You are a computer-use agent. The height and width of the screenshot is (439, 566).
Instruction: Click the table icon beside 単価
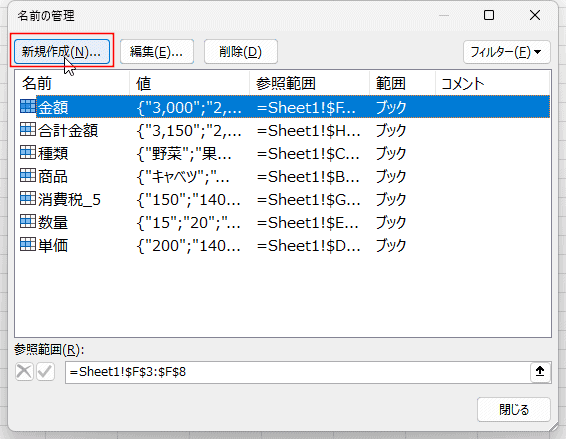point(28,244)
